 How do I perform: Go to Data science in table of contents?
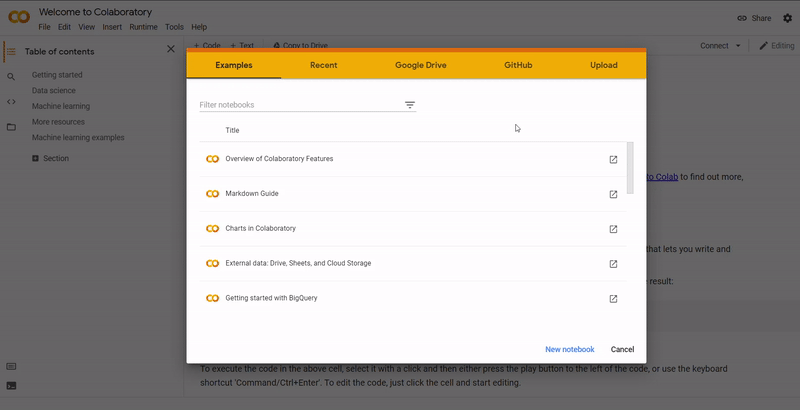click(54, 90)
